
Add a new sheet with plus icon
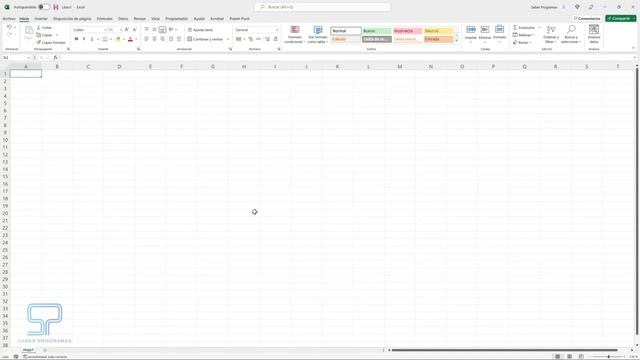[45, 350]
